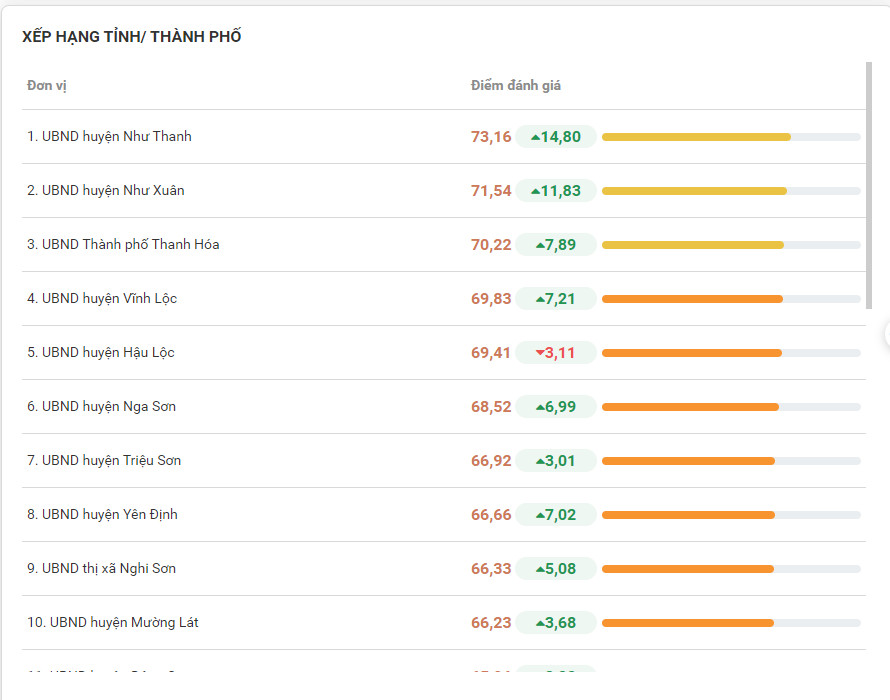Open UBND thị xã Nghi Sơn row
Viewport: 890px width, 700px height.
(101, 569)
